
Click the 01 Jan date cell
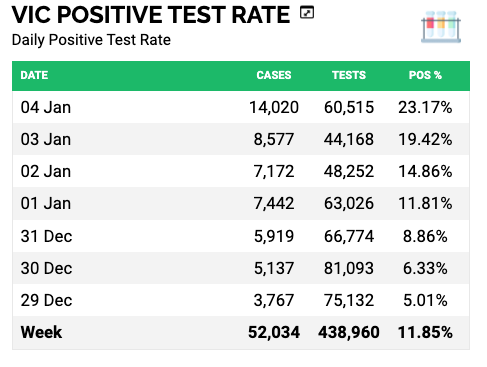click(x=46, y=203)
